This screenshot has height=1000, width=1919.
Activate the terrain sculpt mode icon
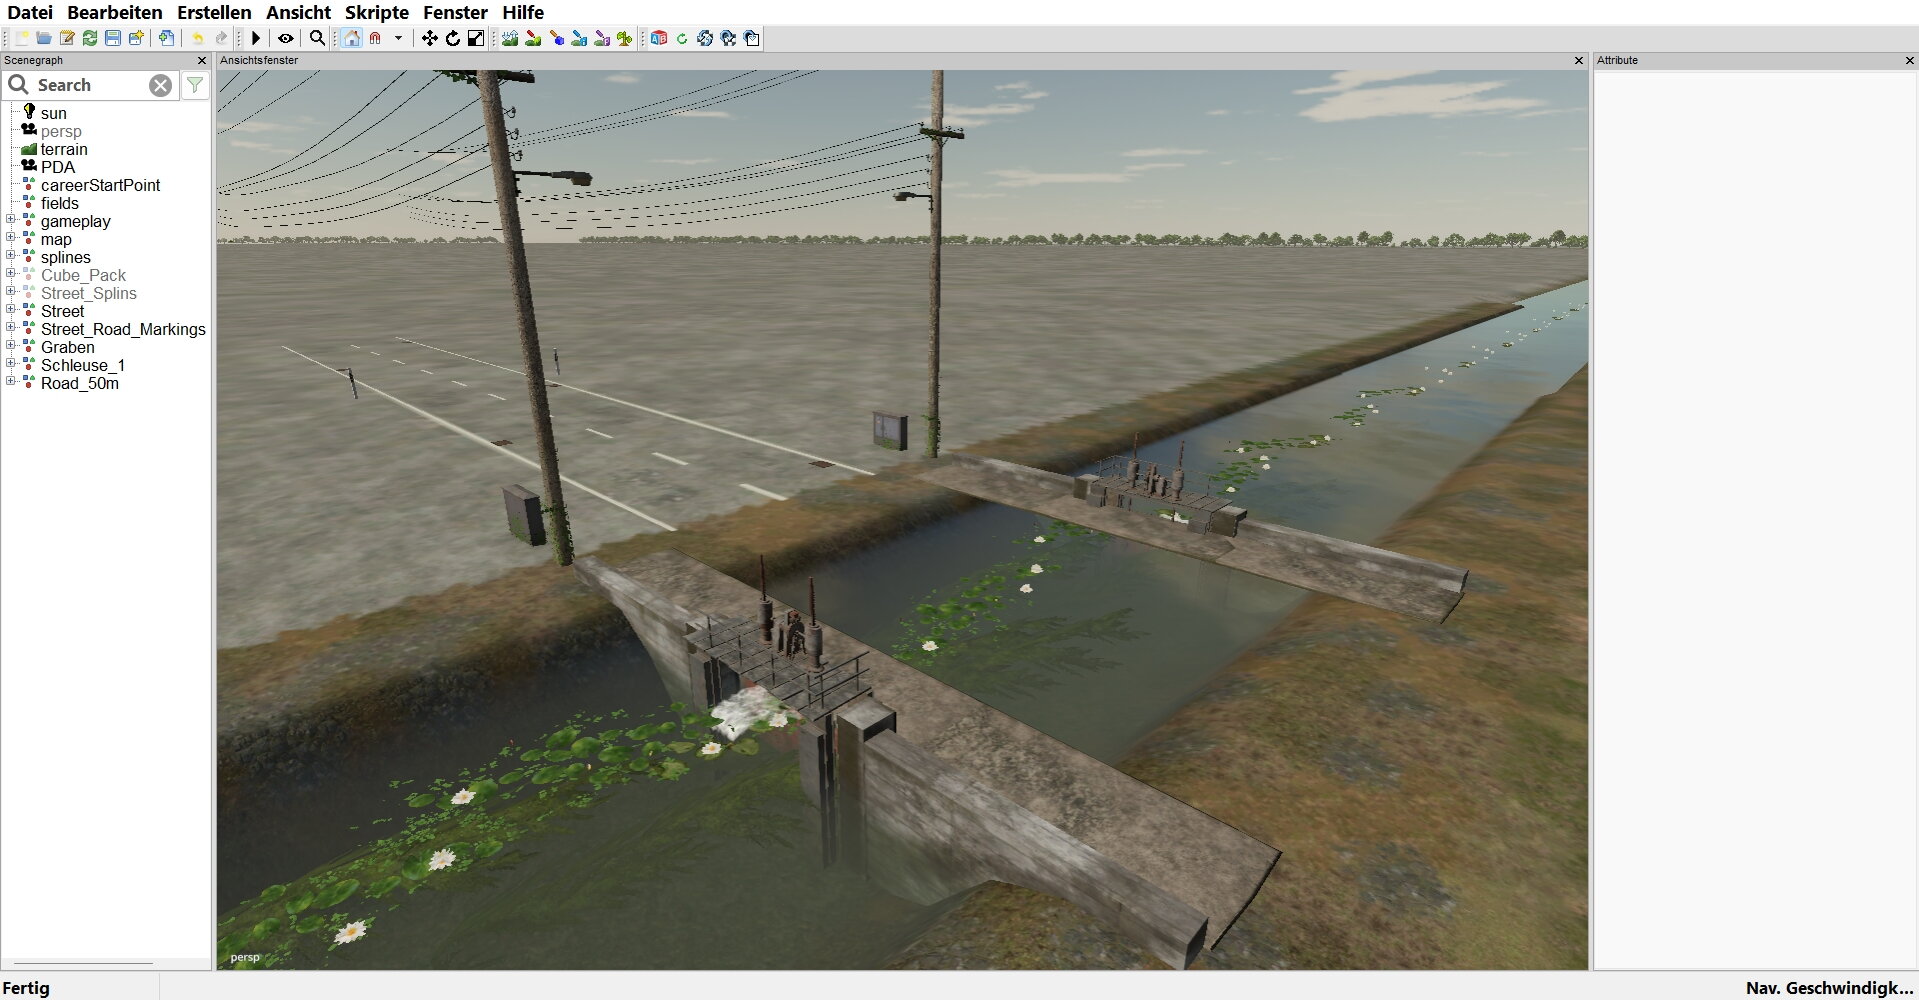point(510,38)
